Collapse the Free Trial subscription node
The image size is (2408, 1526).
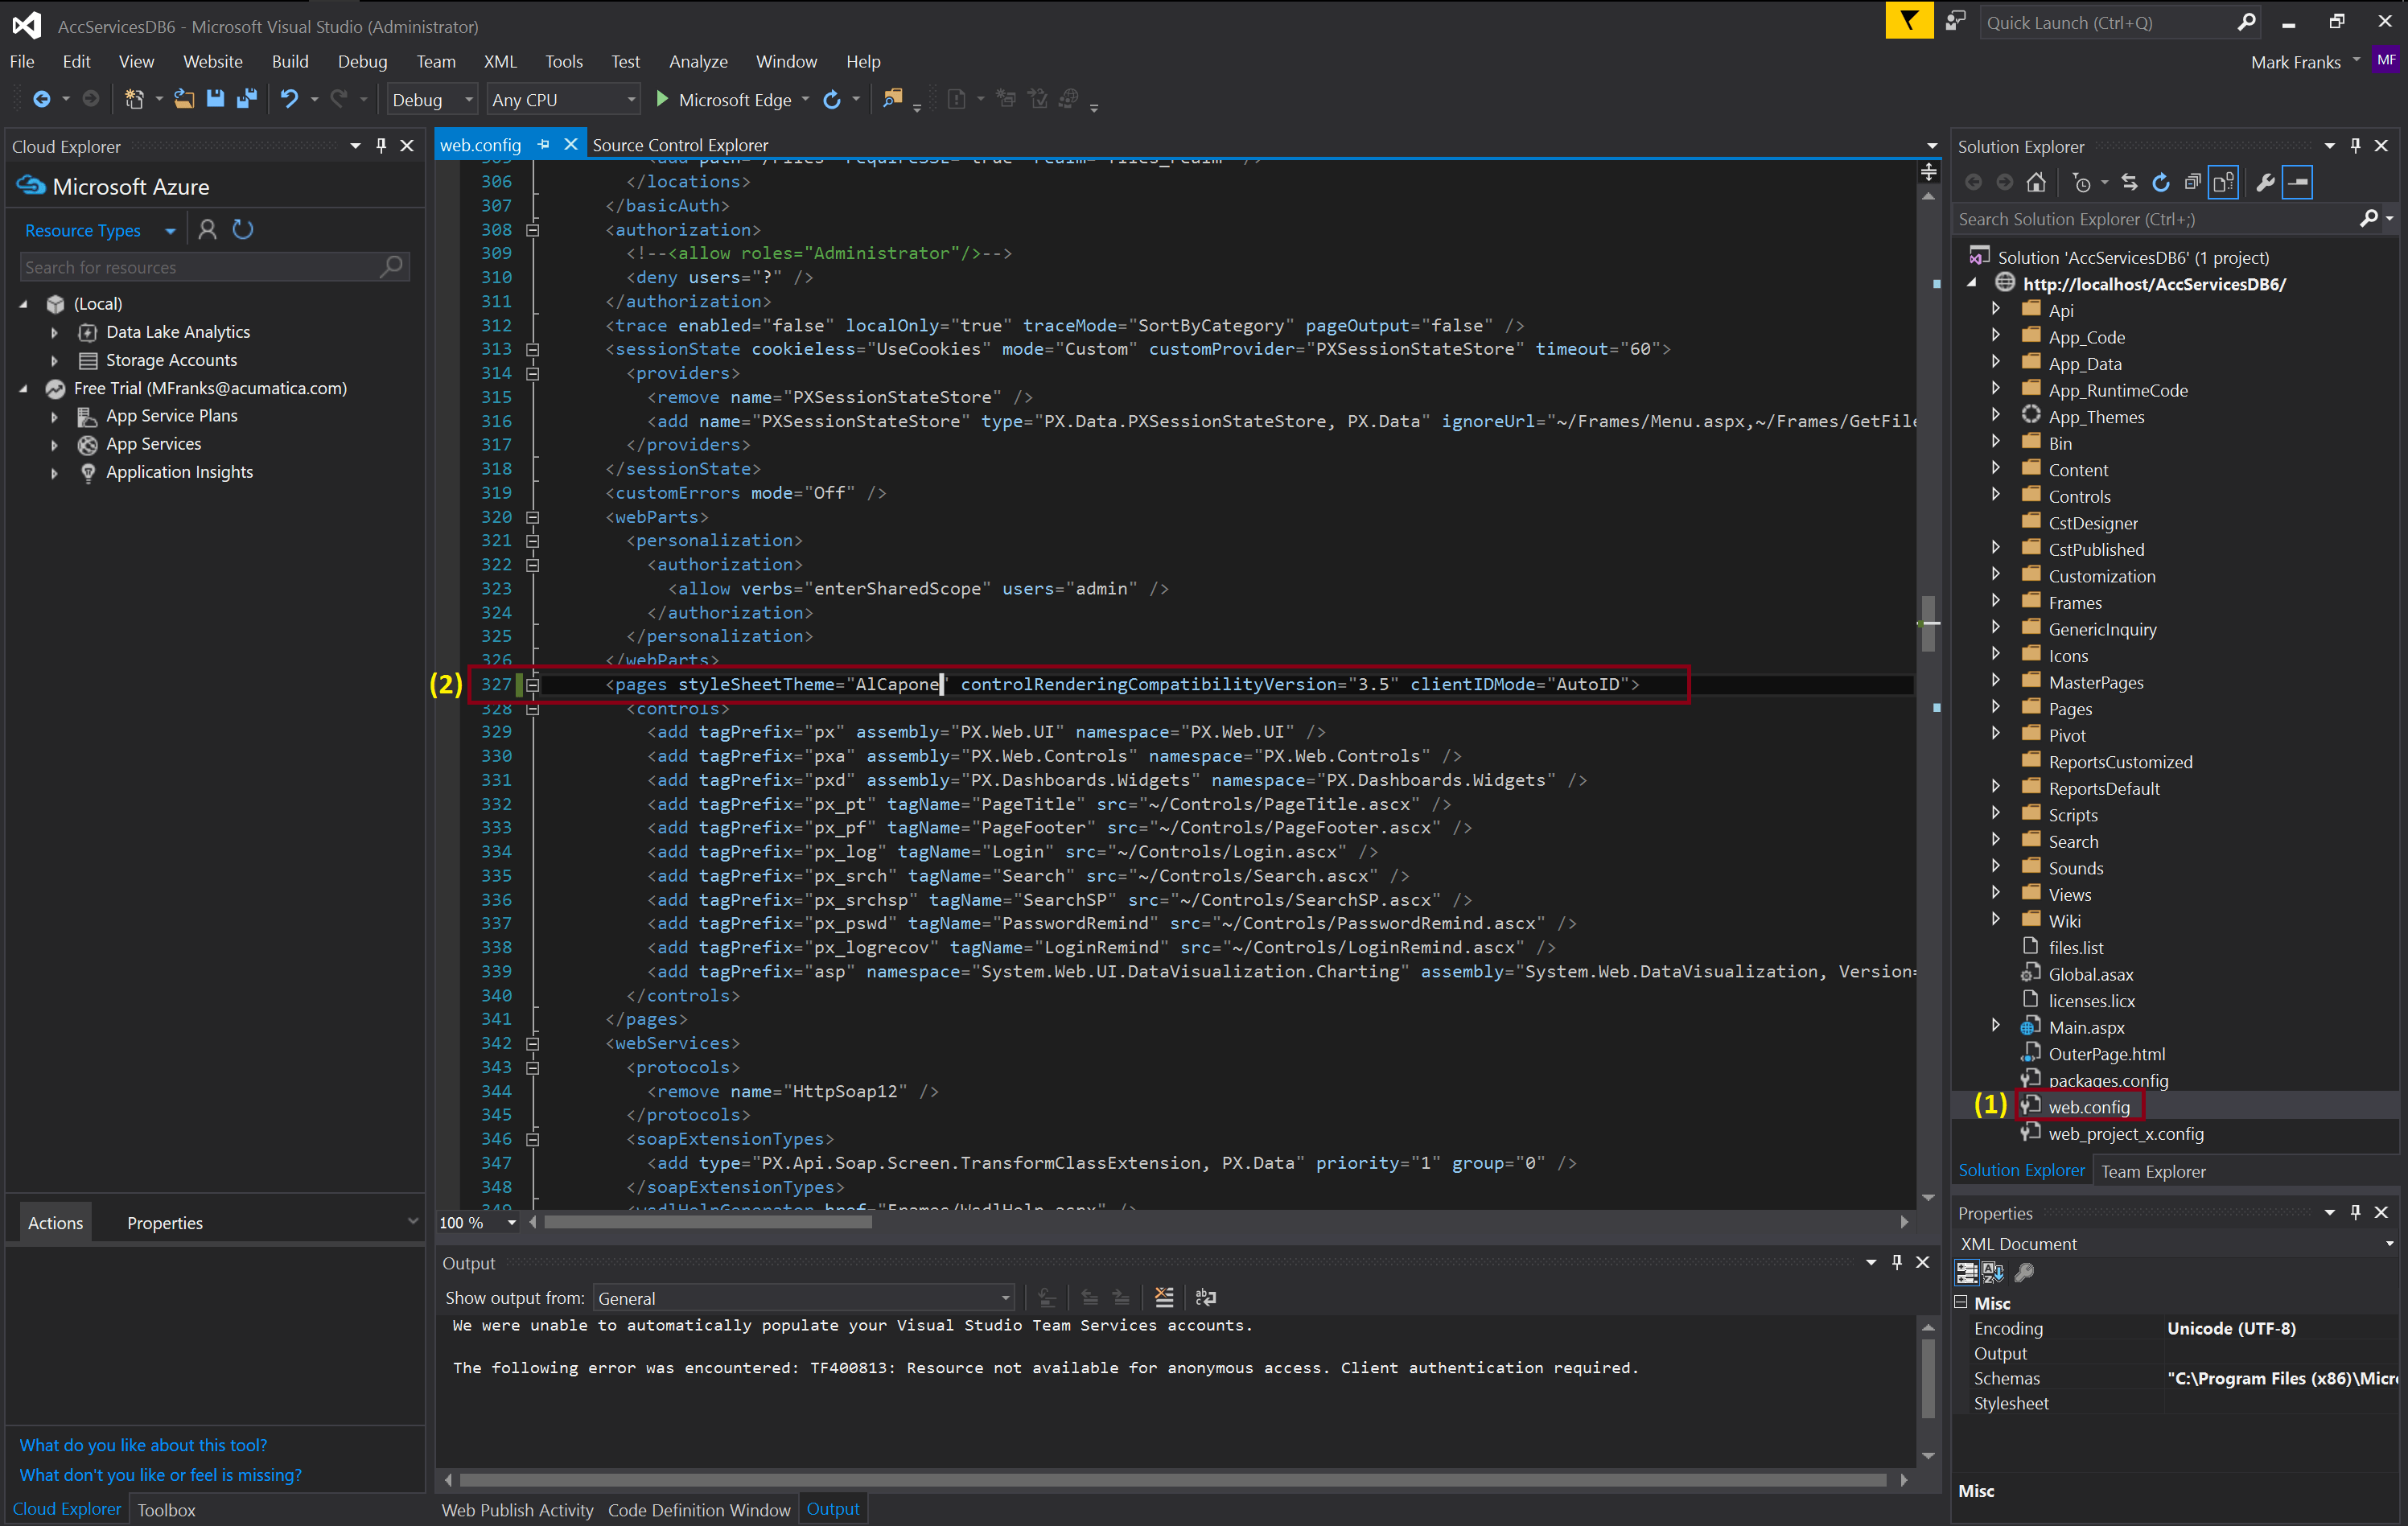[24, 389]
